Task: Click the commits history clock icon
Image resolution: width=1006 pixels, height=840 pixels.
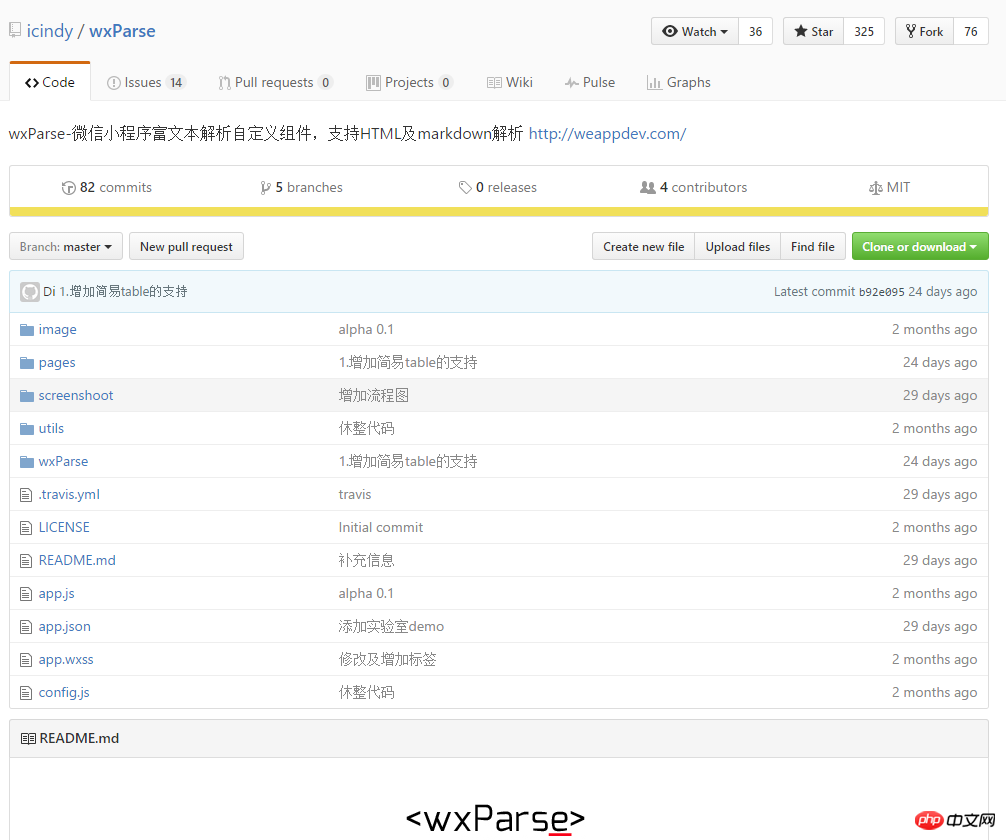Action: pos(69,188)
